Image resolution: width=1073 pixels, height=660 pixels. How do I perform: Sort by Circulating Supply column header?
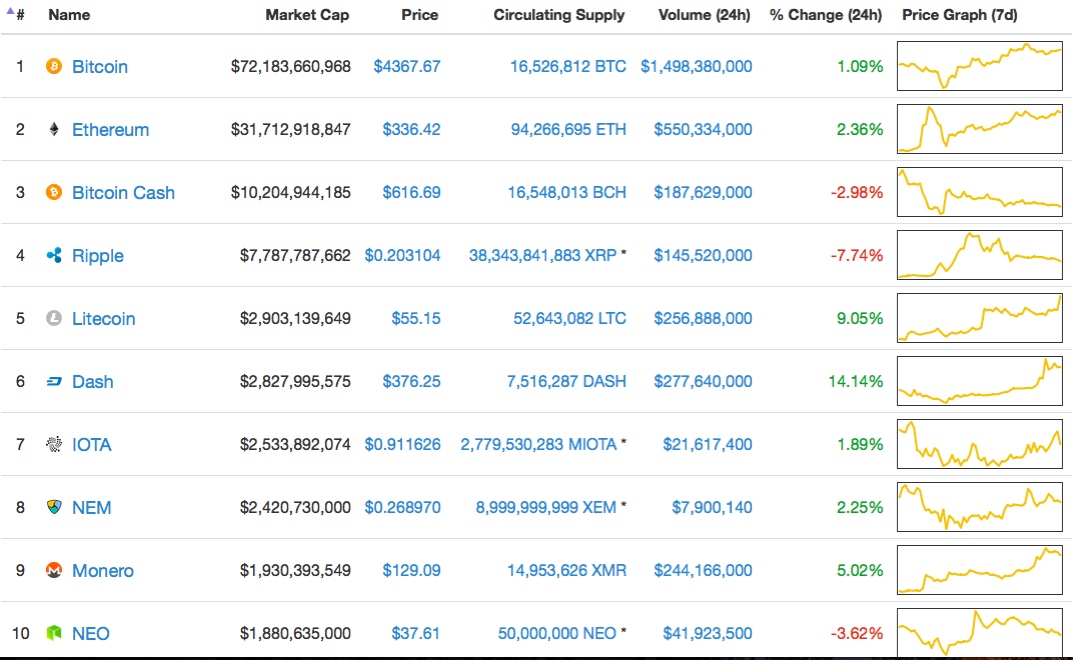coord(559,15)
